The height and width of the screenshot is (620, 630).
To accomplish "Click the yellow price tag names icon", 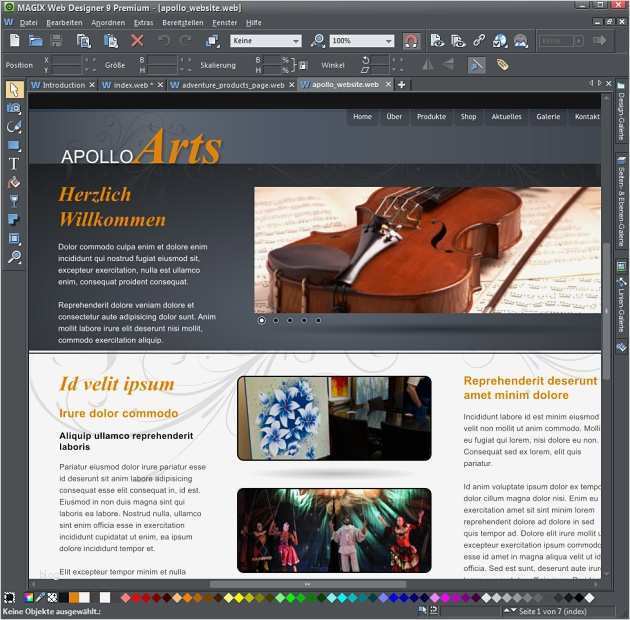I will click(x=502, y=65).
